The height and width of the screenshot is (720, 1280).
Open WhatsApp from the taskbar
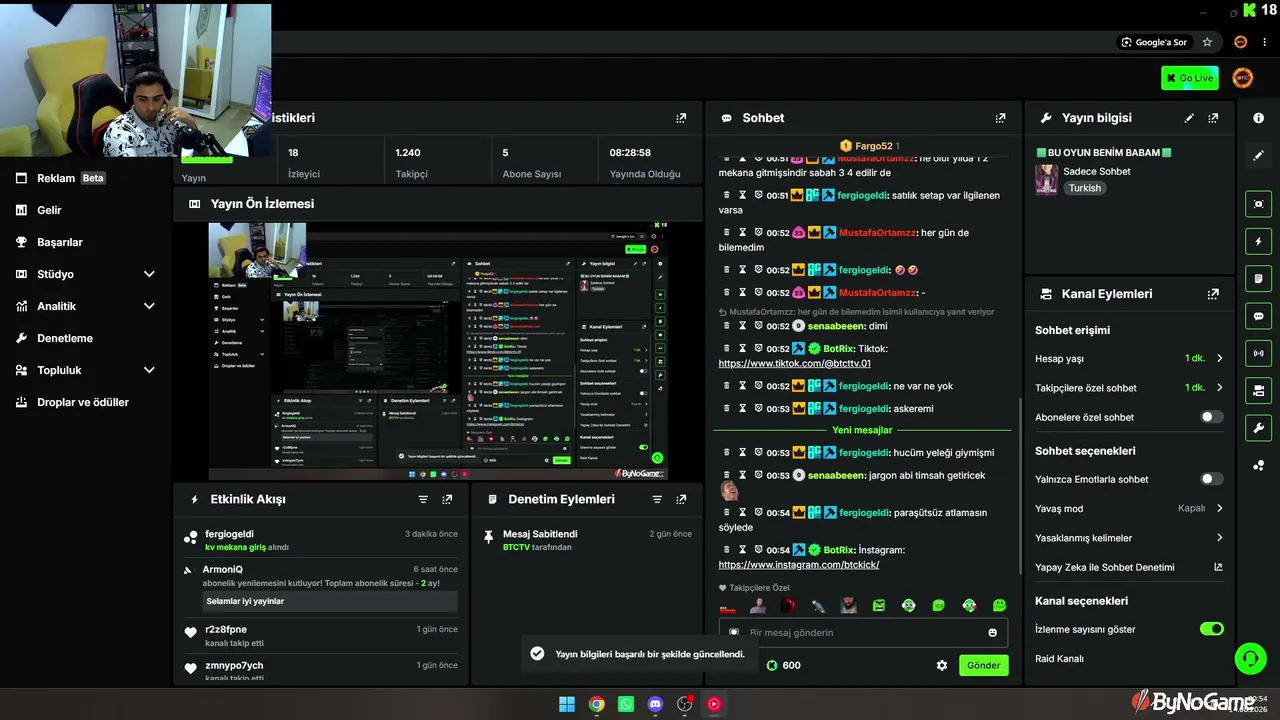(626, 704)
